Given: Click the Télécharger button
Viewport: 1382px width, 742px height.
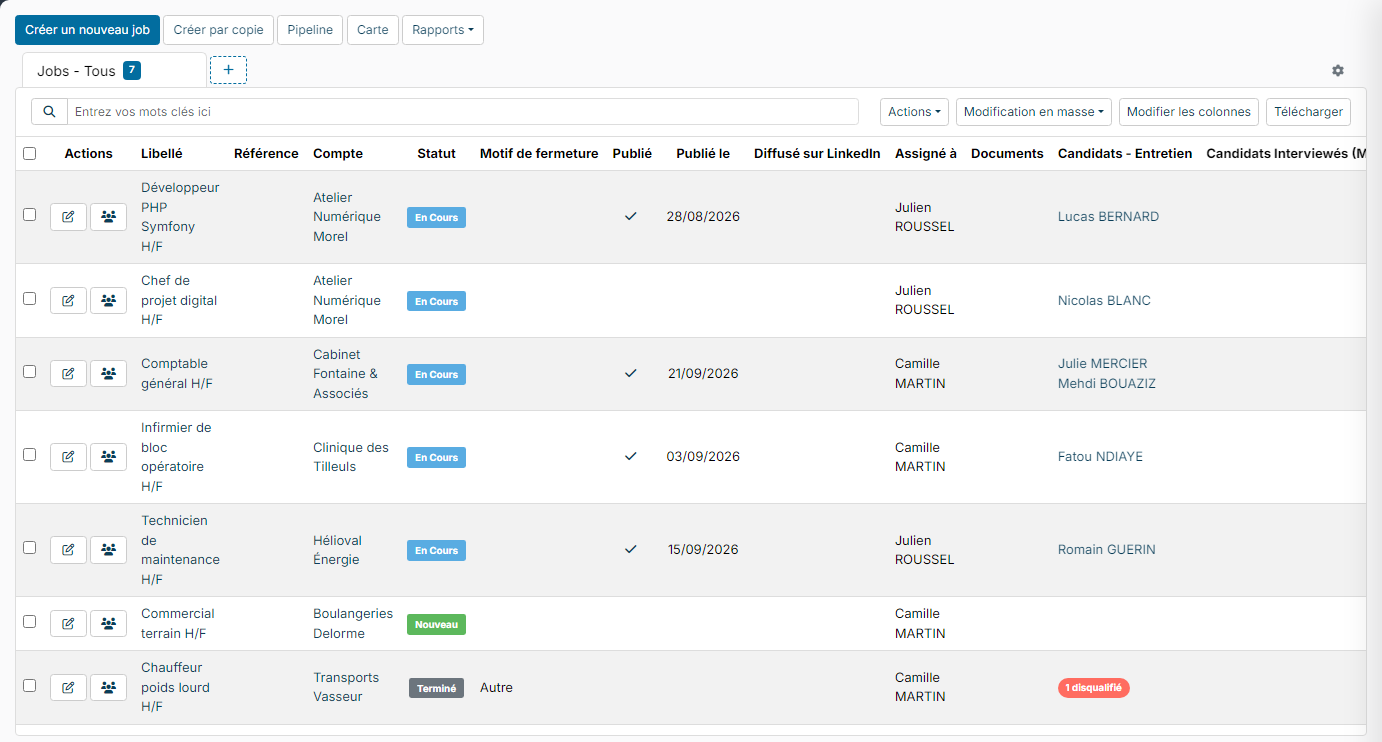Looking at the screenshot, I should (x=1308, y=112).
